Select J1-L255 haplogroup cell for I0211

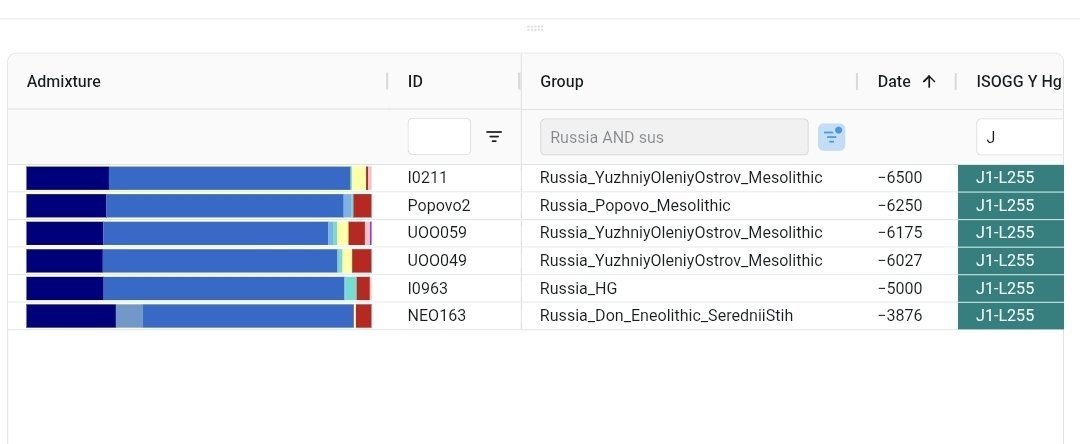pos(1010,178)
